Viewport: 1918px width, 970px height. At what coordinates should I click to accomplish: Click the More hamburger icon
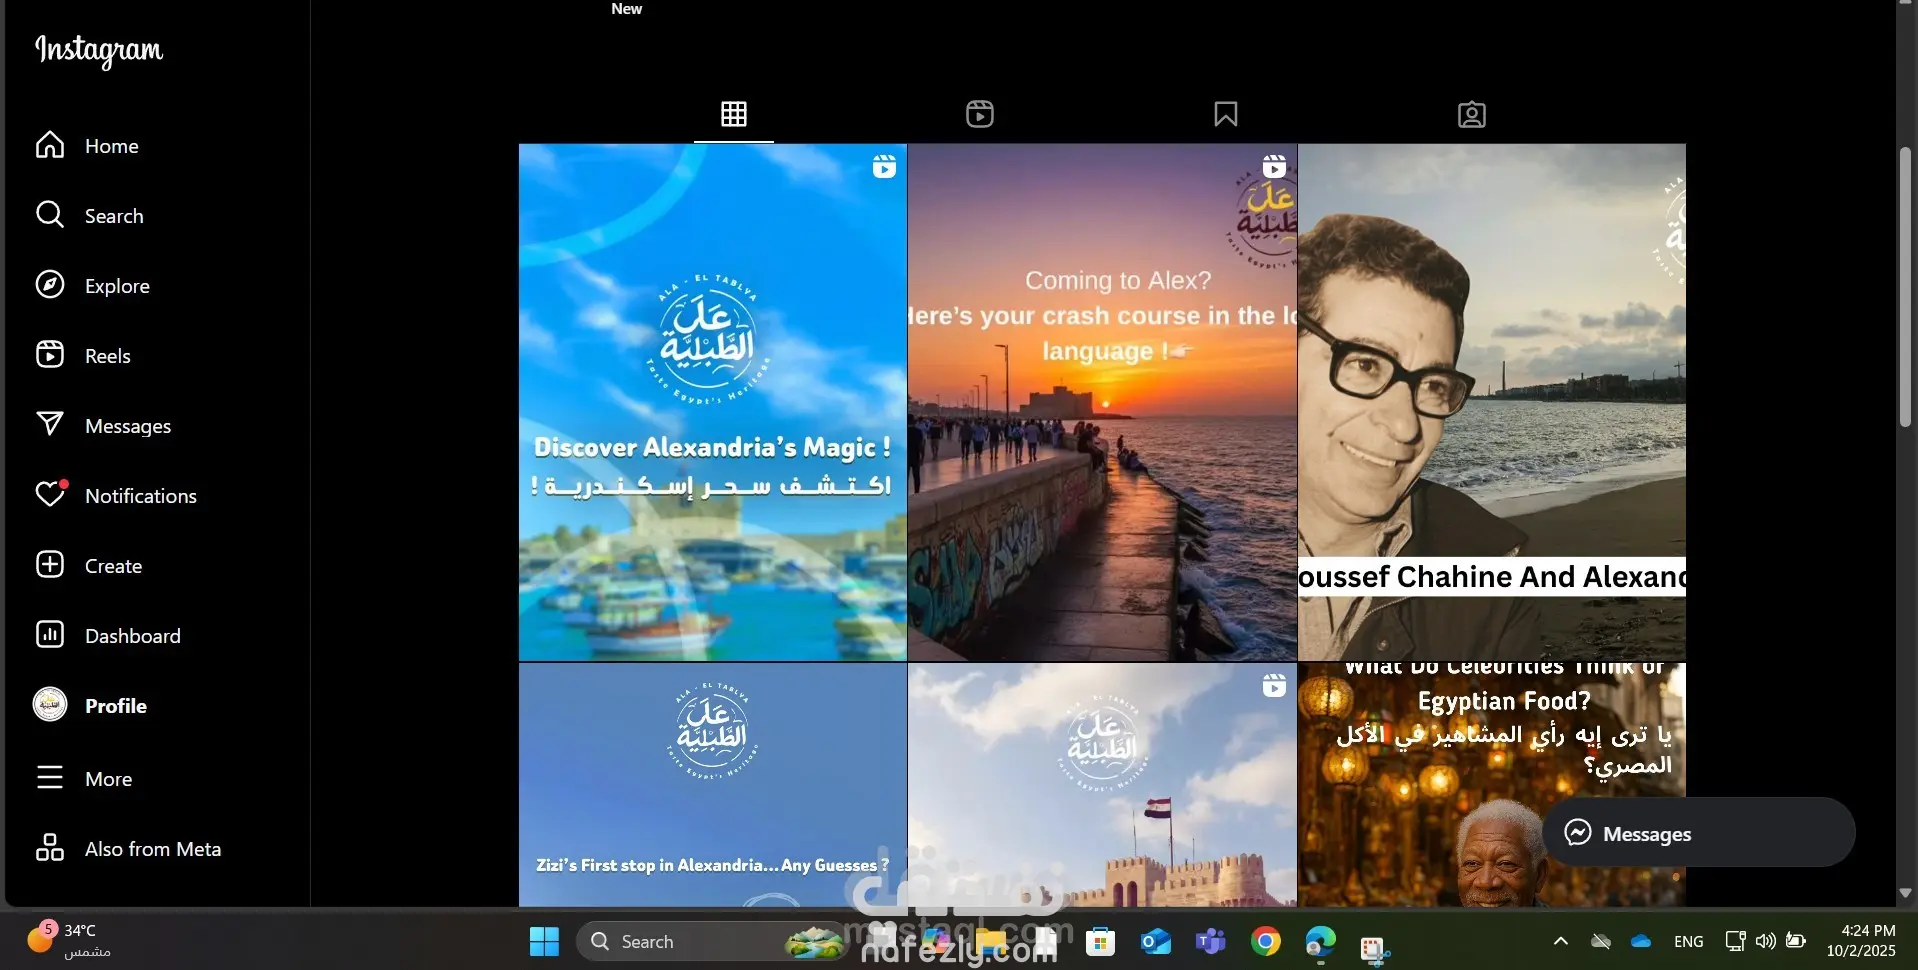click(x=50, y=778)
